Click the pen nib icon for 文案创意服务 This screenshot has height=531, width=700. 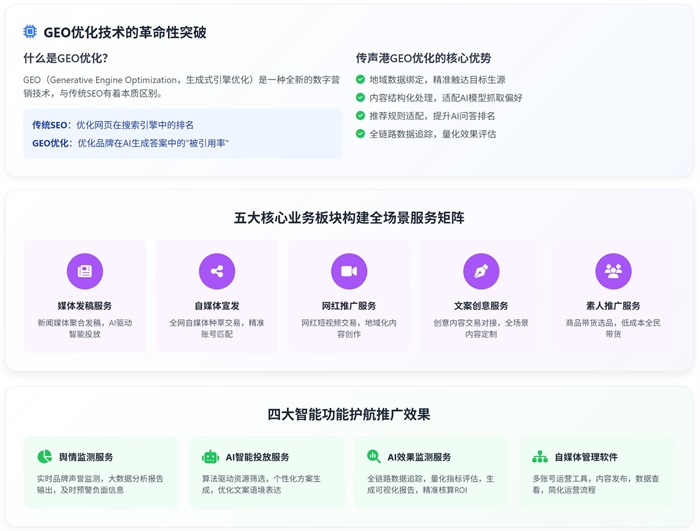coord(481,271)
